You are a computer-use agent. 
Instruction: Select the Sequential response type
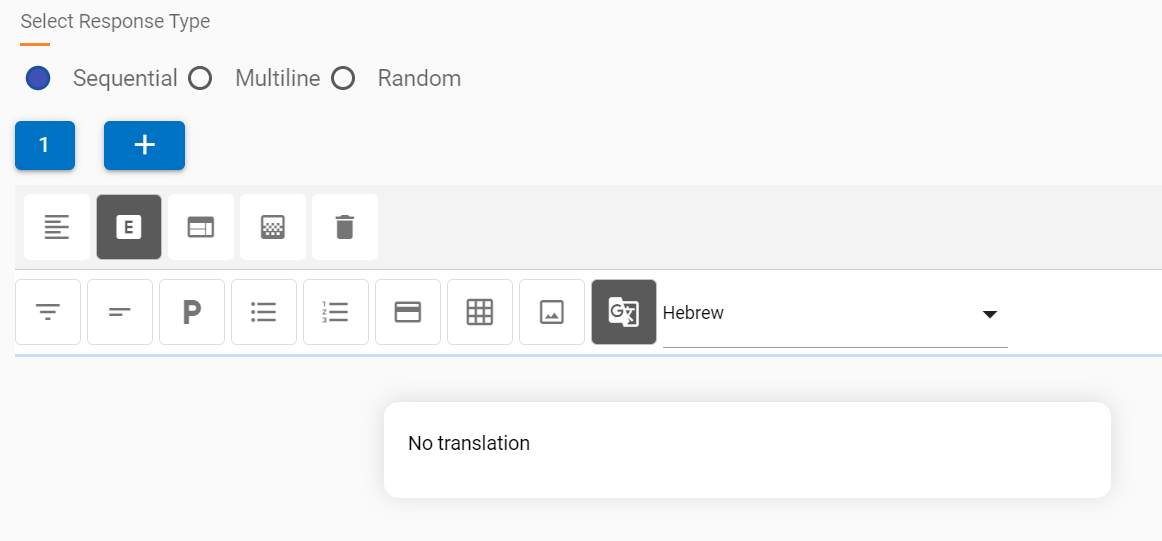coord(39,78)
